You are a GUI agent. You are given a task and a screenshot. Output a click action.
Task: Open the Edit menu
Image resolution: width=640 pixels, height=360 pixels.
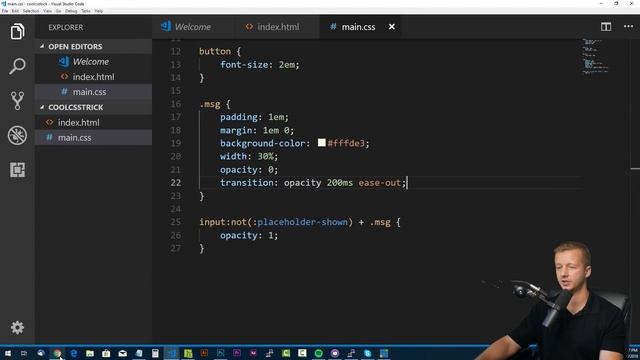pyautogui.click(x=15, y=11)
